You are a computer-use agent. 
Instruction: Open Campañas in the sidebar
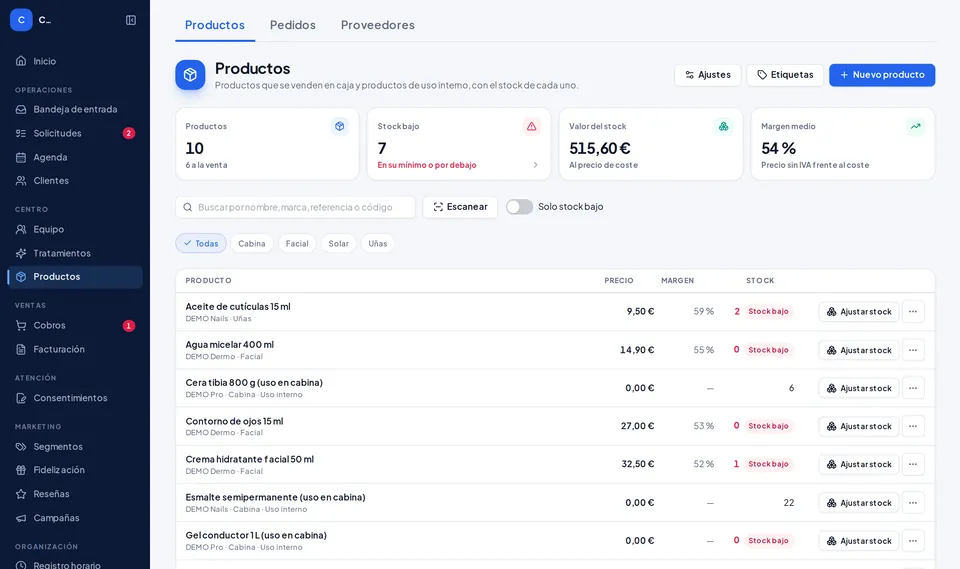[75, 518]
